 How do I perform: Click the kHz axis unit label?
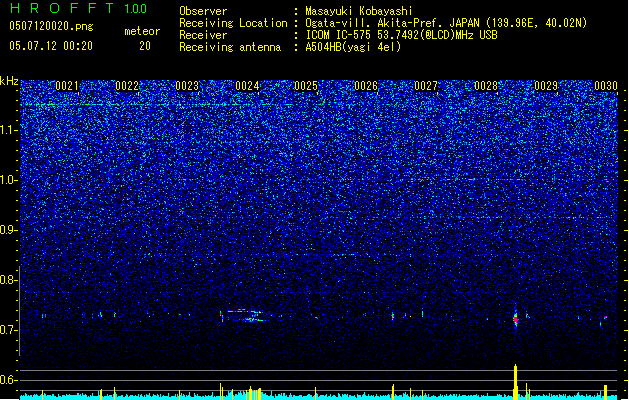(x=9, y=81)
